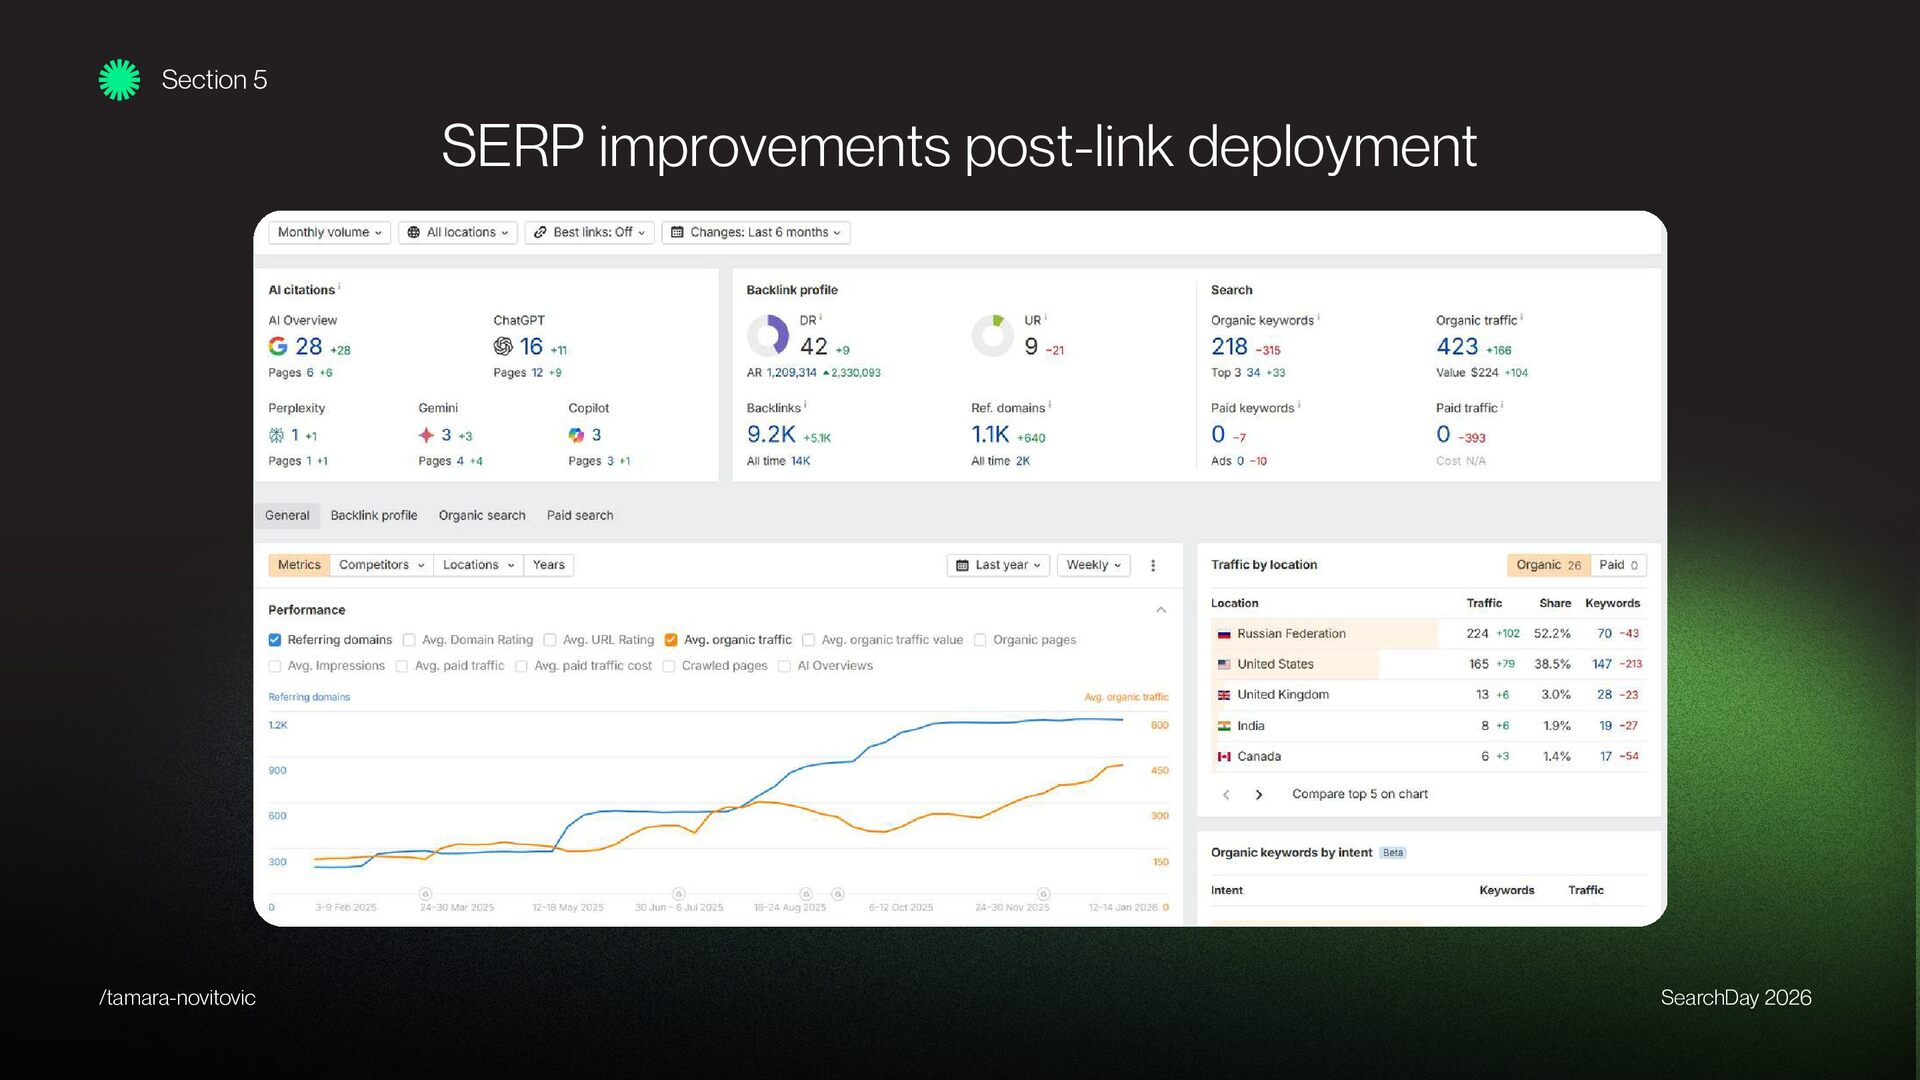Expand the Changes: Last 6 months dropdown
This screenshot has height=1080, width=1920.
(x=756, y=232)
